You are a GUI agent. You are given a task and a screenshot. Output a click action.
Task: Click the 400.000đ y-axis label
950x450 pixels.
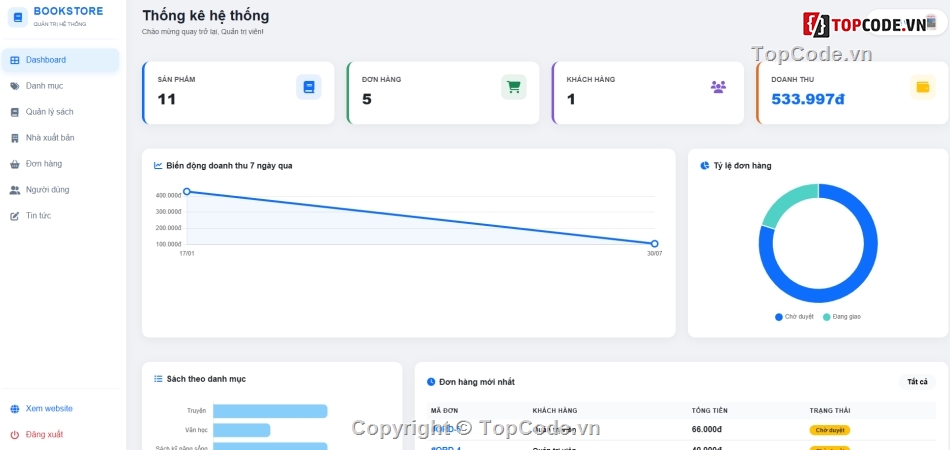168,196
